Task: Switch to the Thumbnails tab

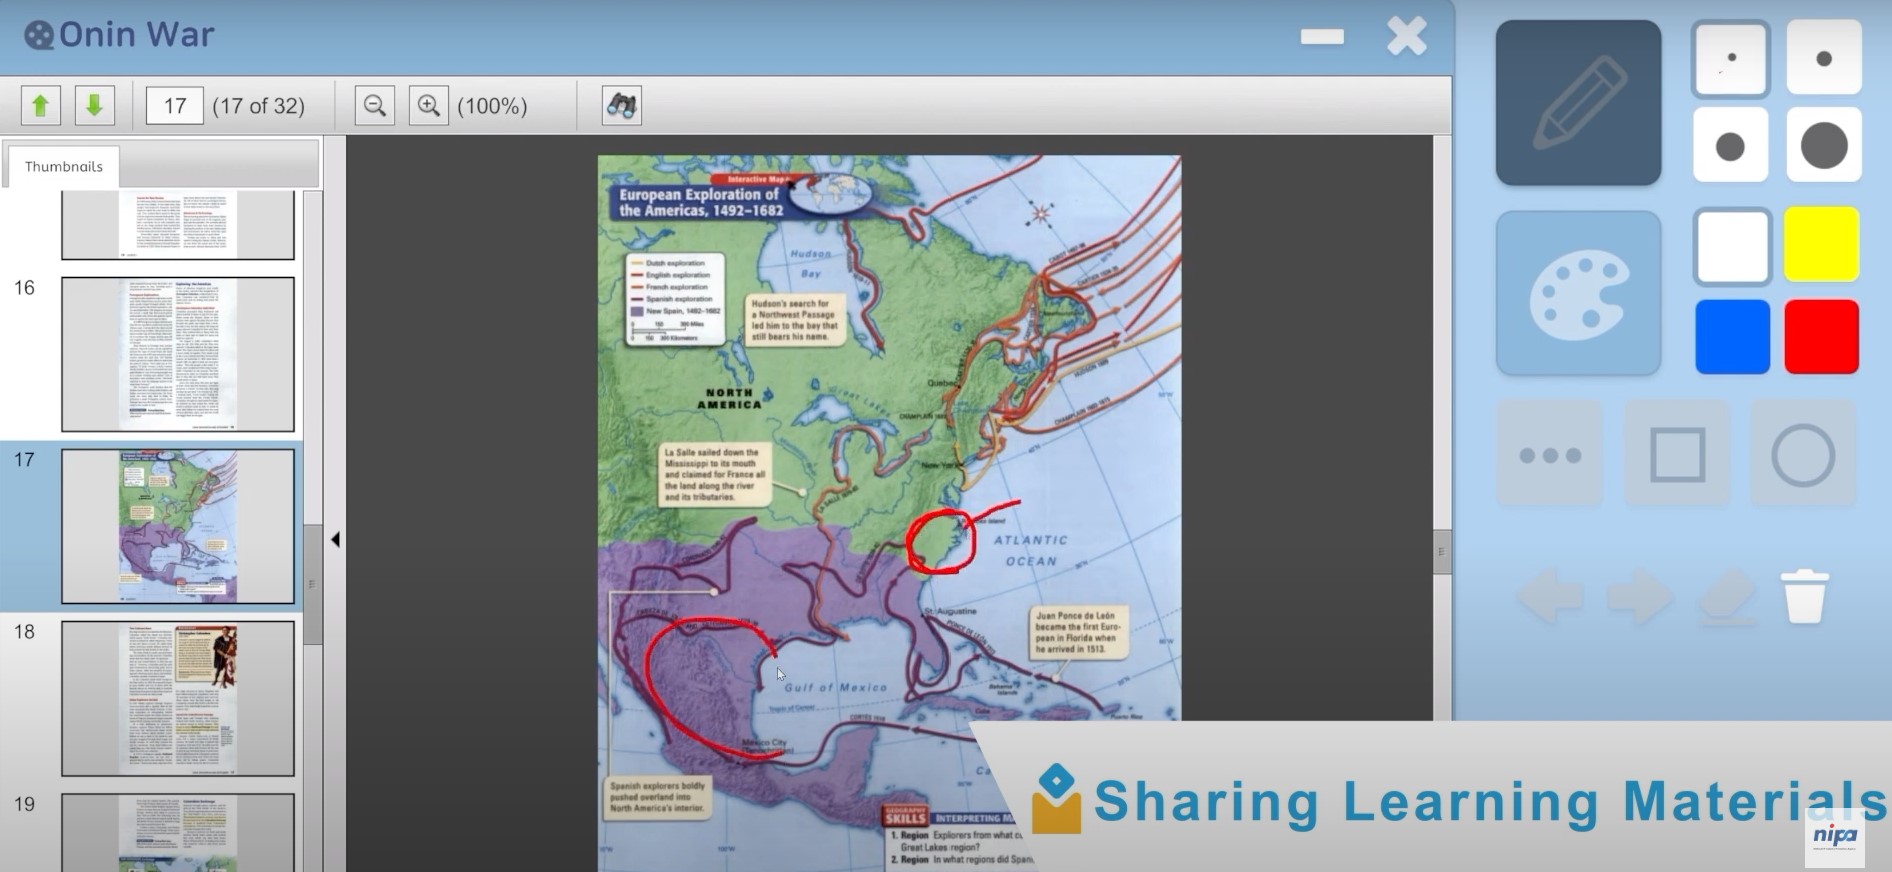Action: coord(63,166)
